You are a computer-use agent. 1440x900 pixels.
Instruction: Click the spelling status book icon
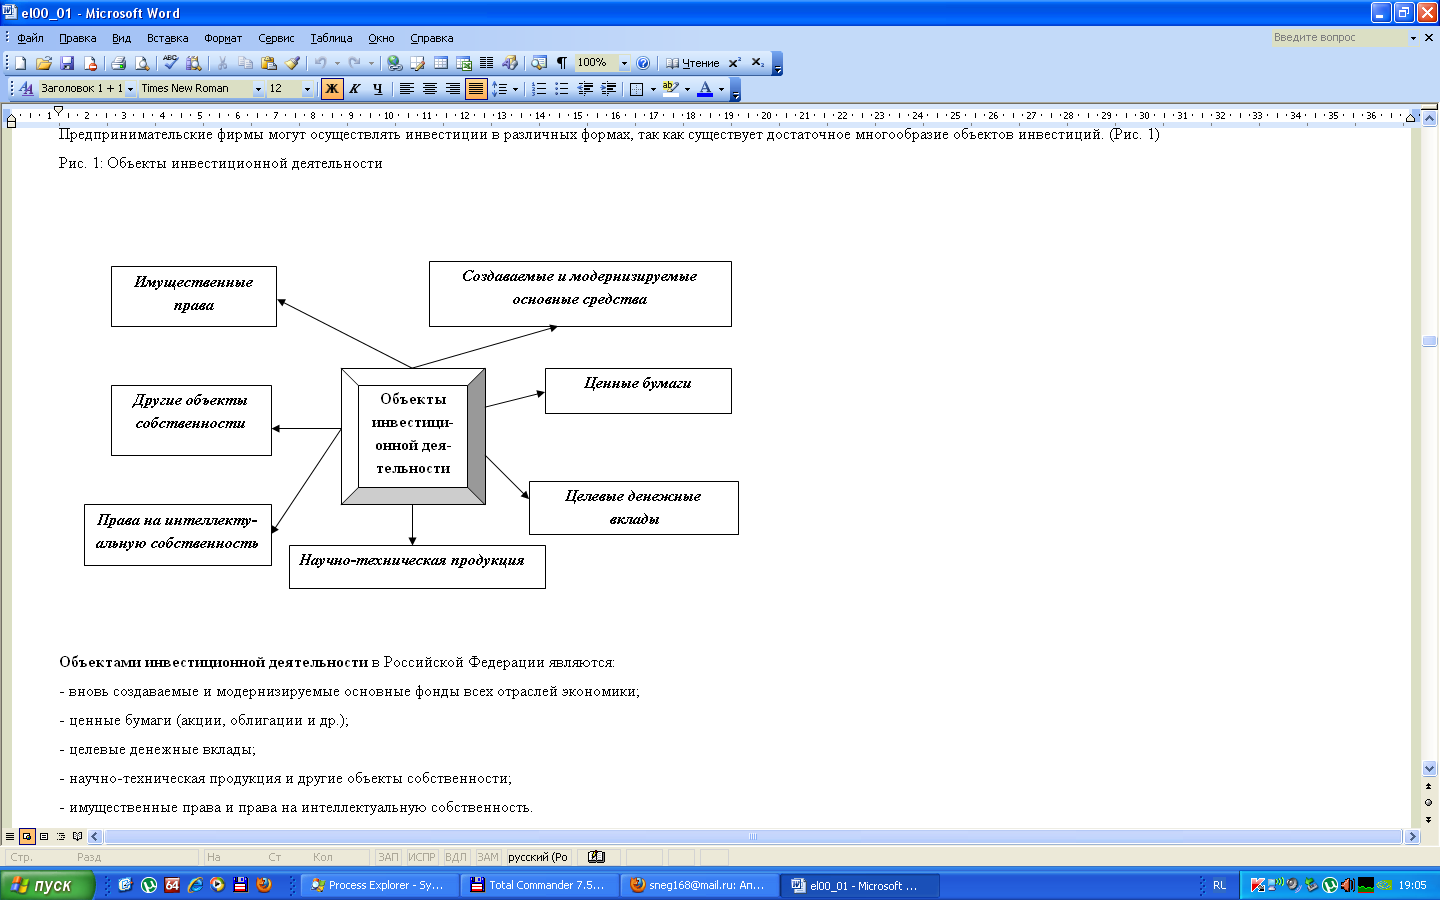(x=596, y=857)
